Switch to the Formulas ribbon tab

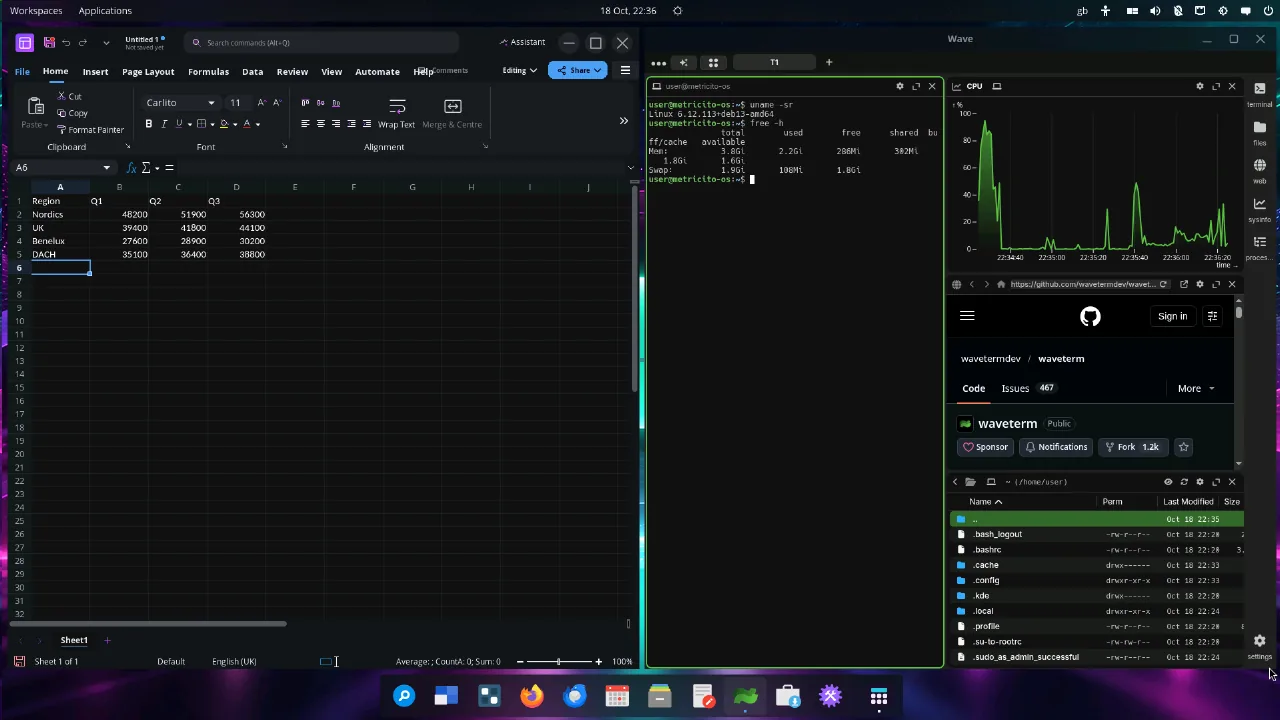(x=208, y=72)
